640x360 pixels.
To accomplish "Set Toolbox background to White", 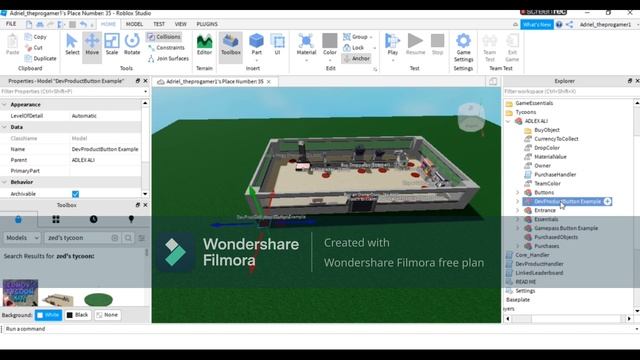I will click(x=48, y=315).
